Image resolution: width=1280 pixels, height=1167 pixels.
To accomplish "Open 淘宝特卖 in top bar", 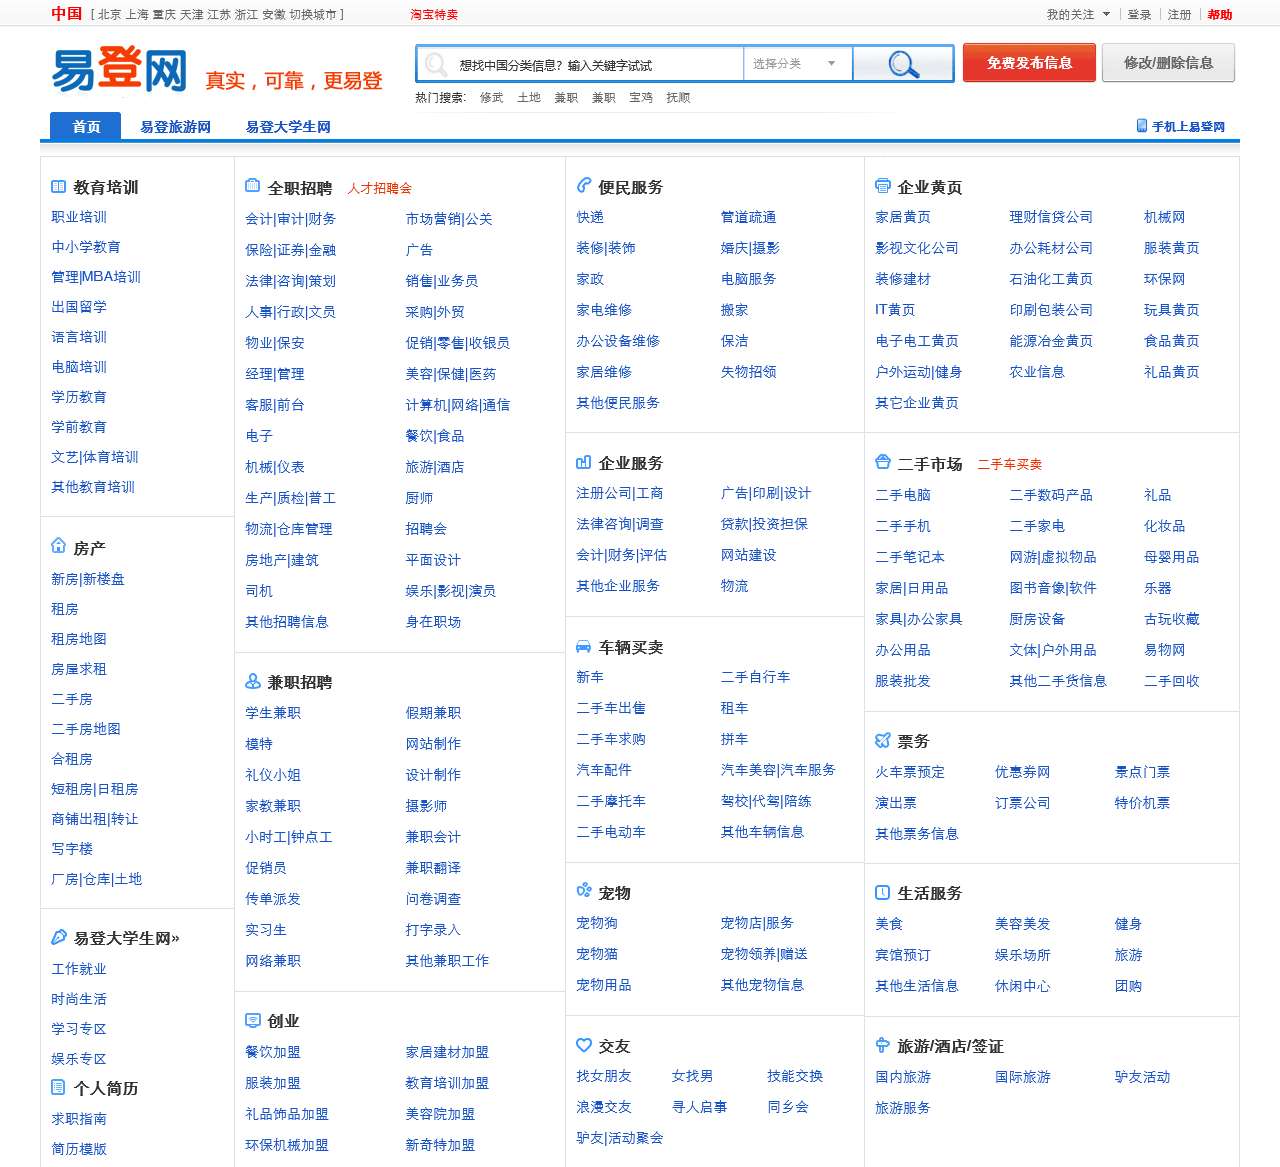I will 434,15.
